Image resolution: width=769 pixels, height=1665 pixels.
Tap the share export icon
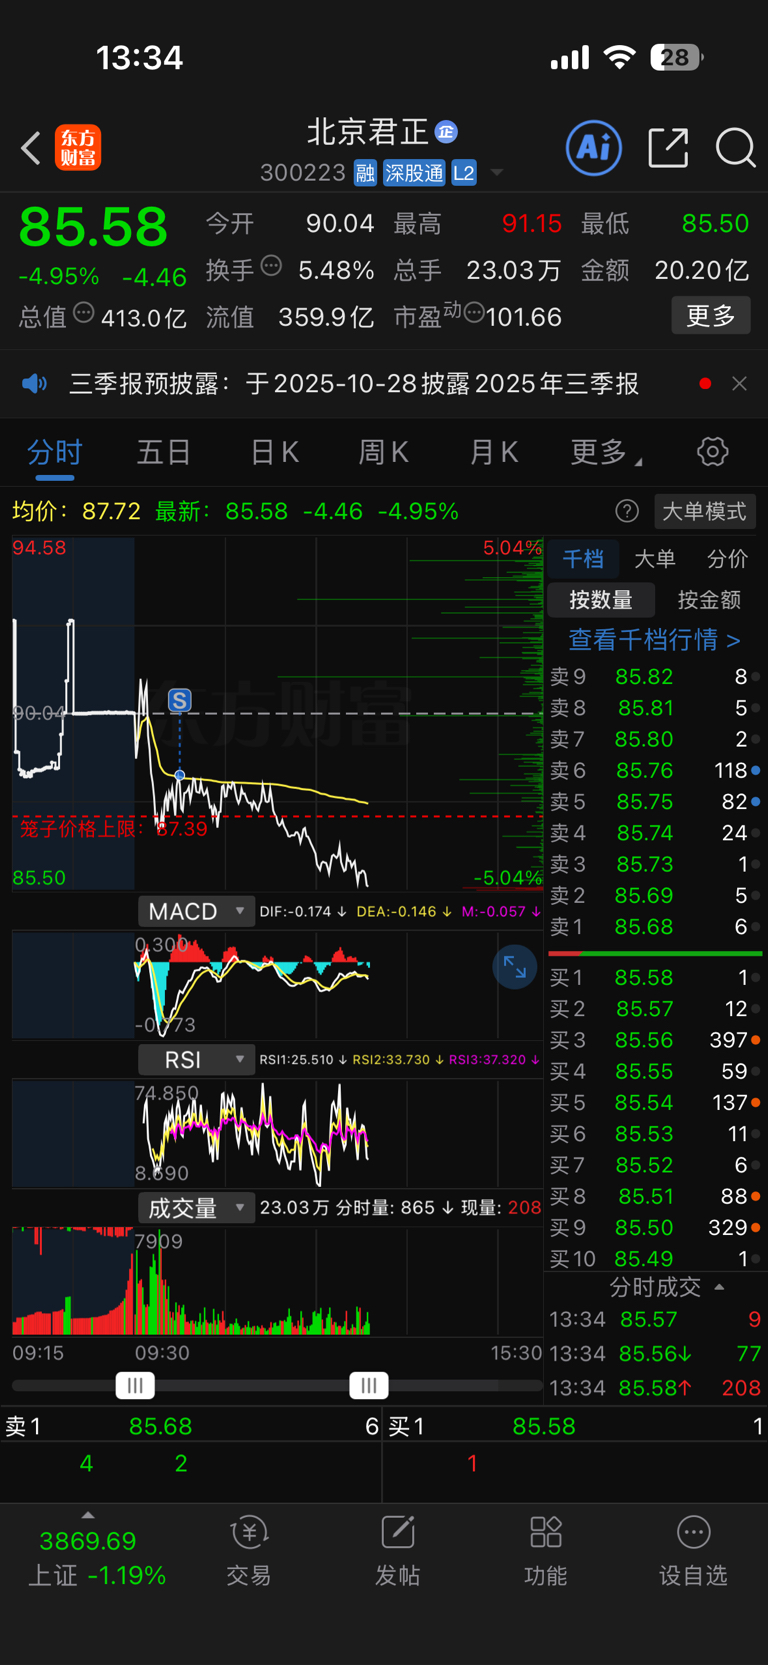coord(668,148)
